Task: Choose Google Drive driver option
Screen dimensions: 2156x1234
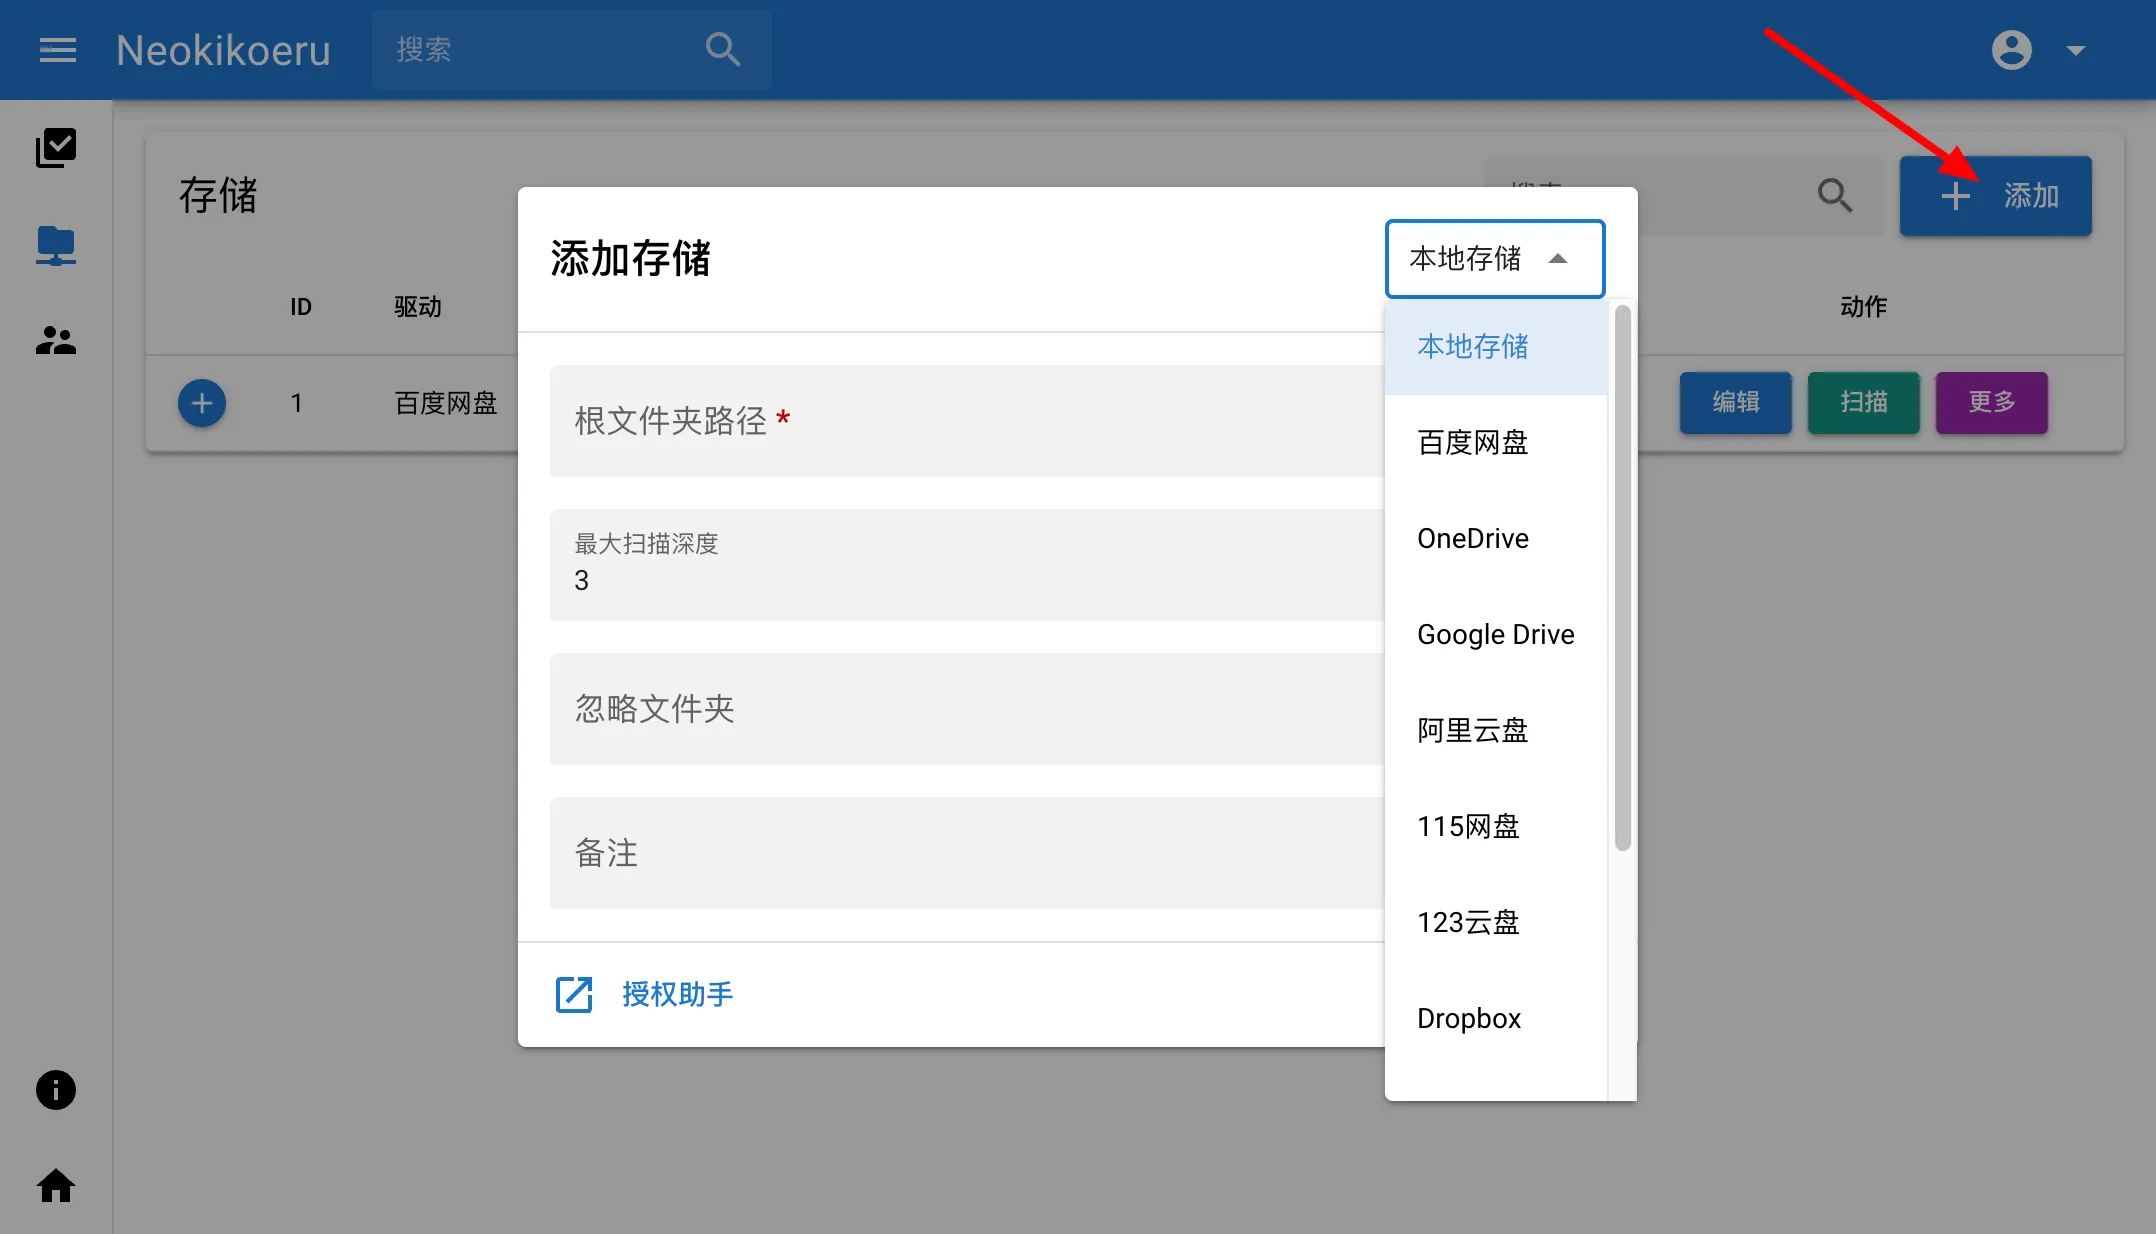Action: click(1495, 634)
